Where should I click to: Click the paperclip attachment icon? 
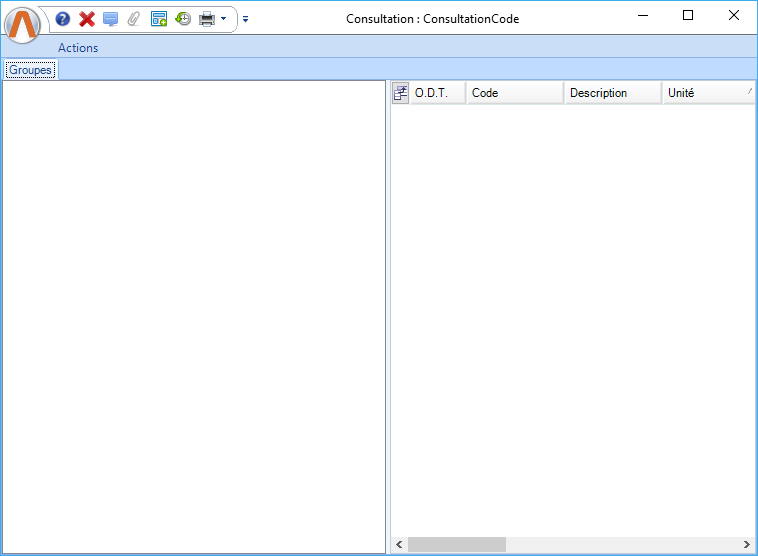(134, 19)
